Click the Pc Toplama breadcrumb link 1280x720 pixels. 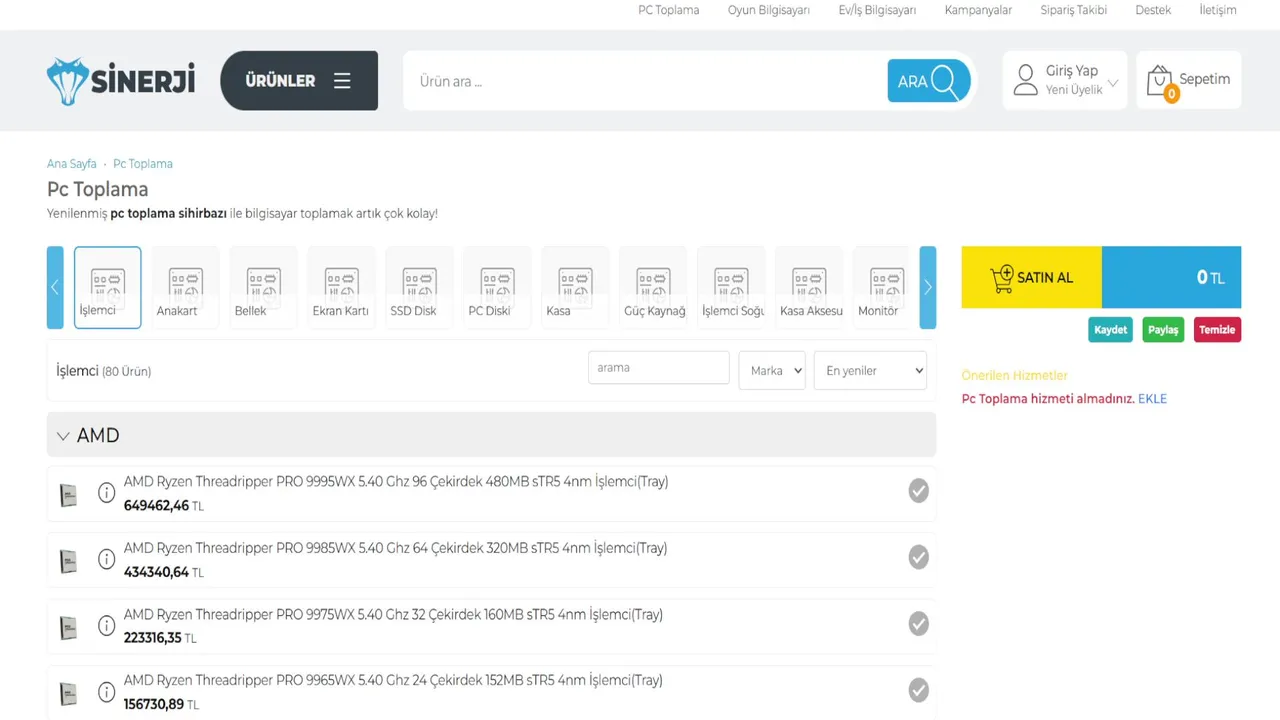[x=143, y=164]
